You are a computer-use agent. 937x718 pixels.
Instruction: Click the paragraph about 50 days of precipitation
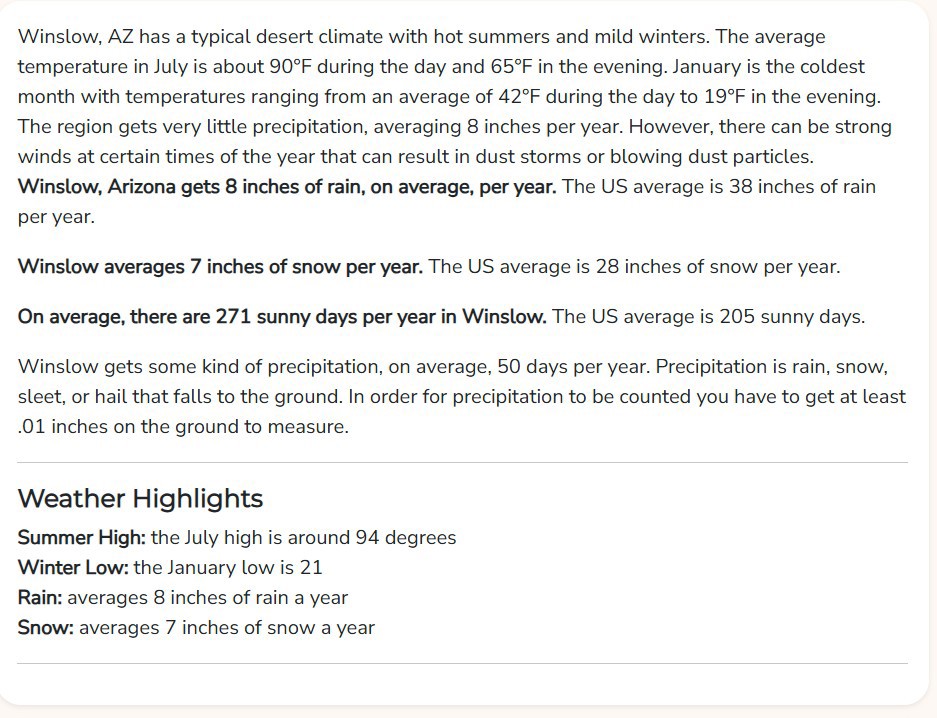(x=462, y=397)
